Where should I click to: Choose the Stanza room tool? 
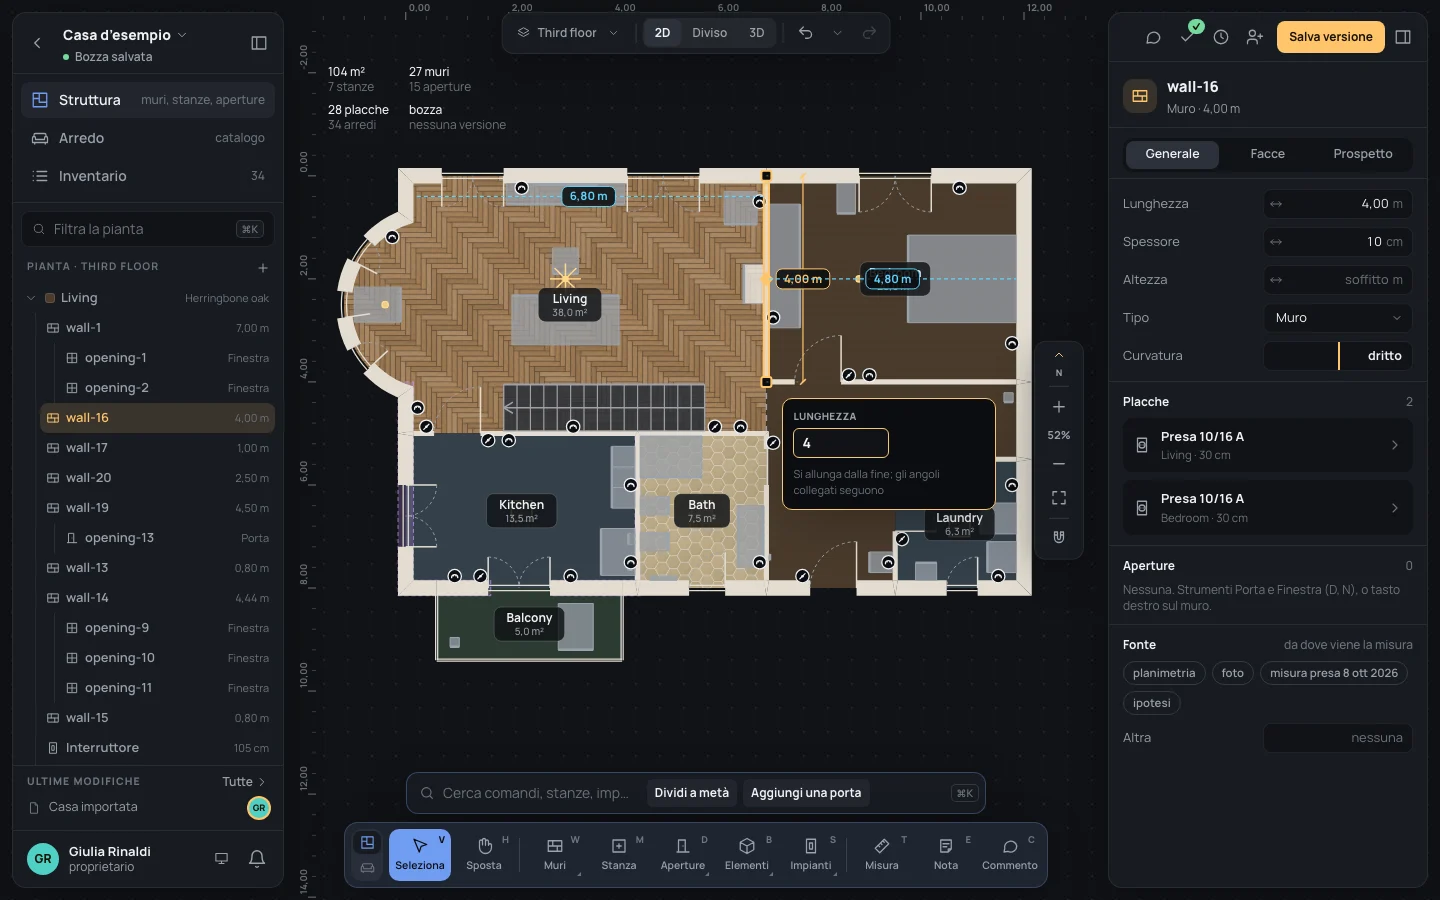point(619,855)
